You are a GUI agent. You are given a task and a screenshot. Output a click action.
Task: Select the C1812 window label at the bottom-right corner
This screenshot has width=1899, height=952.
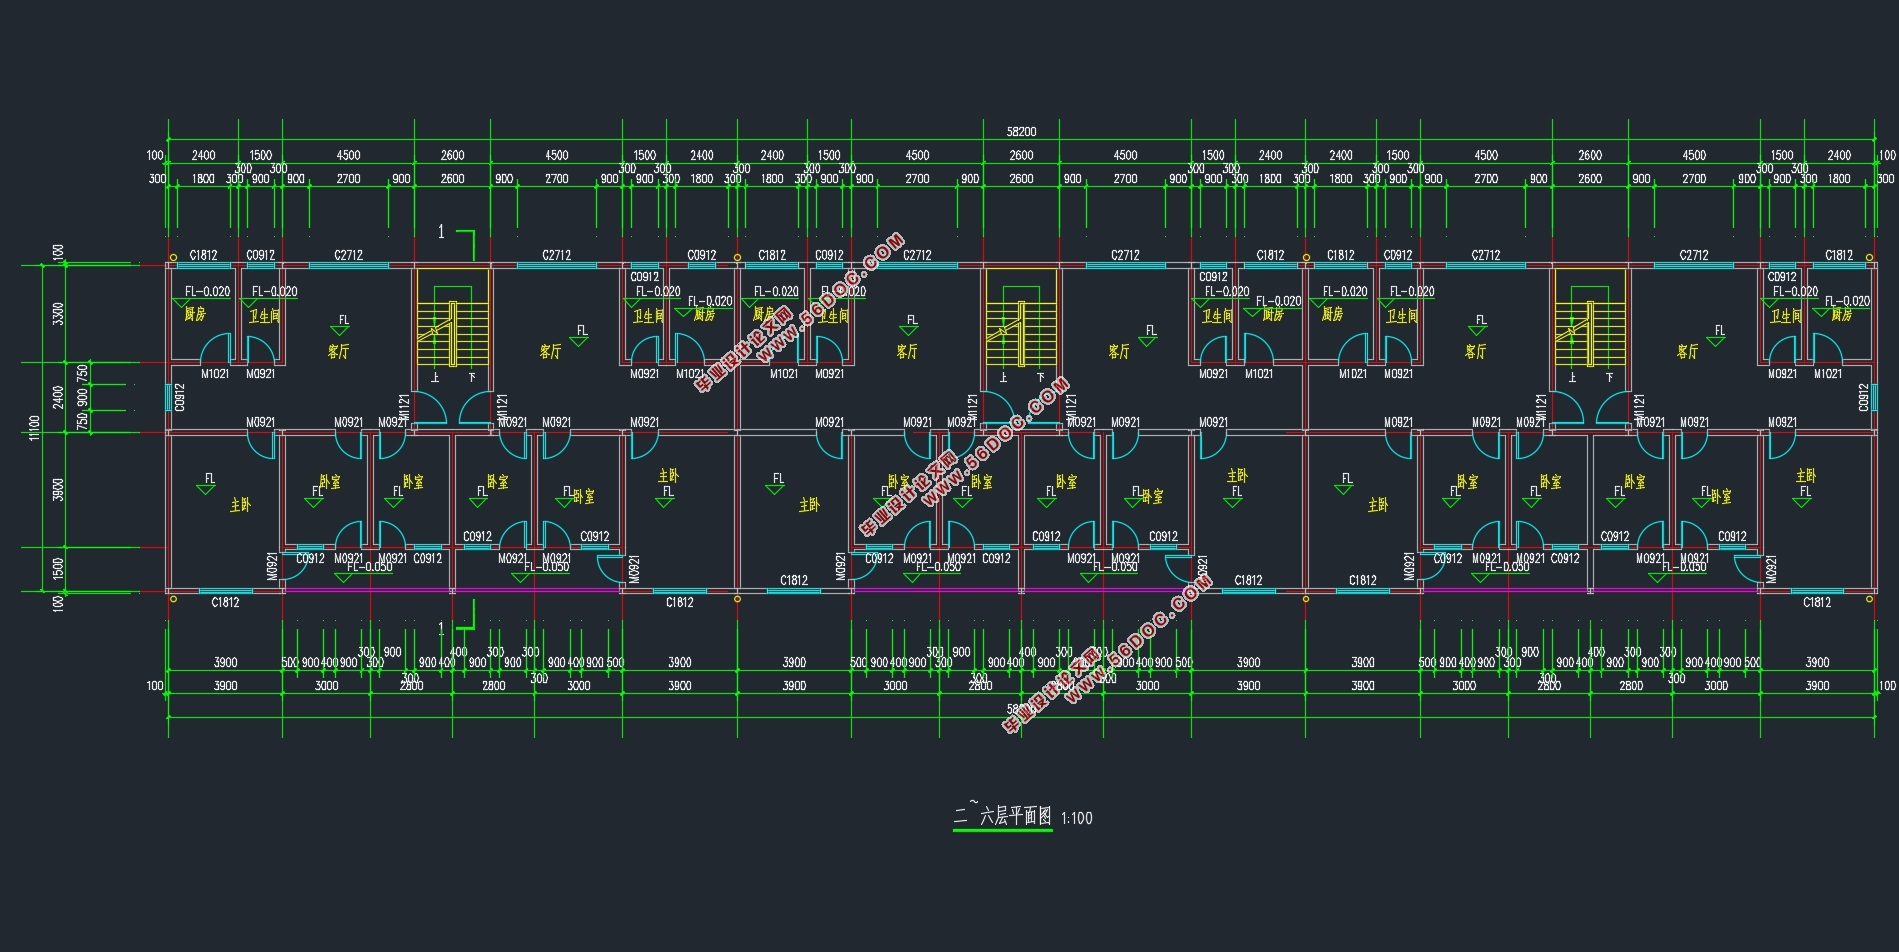coord(1817,602)
